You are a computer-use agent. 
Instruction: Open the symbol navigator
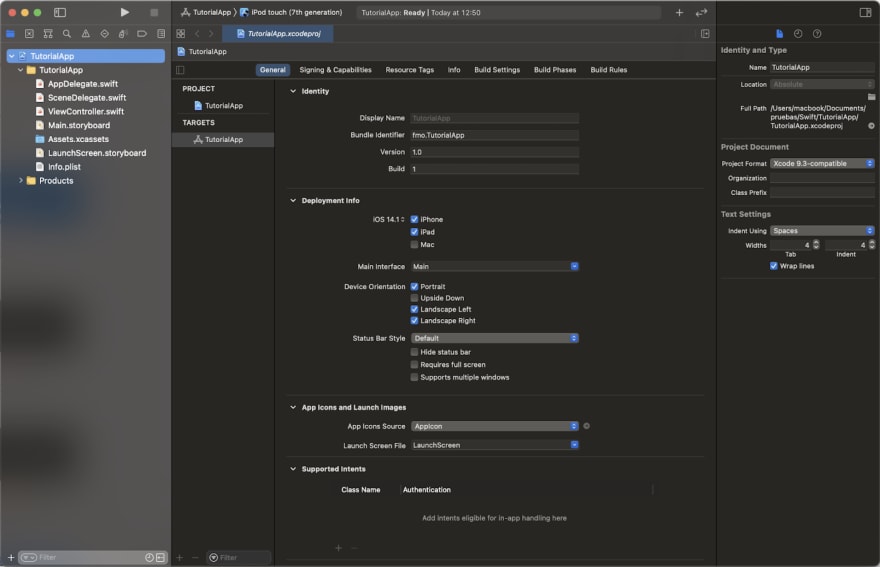click(x=48, y=34)
